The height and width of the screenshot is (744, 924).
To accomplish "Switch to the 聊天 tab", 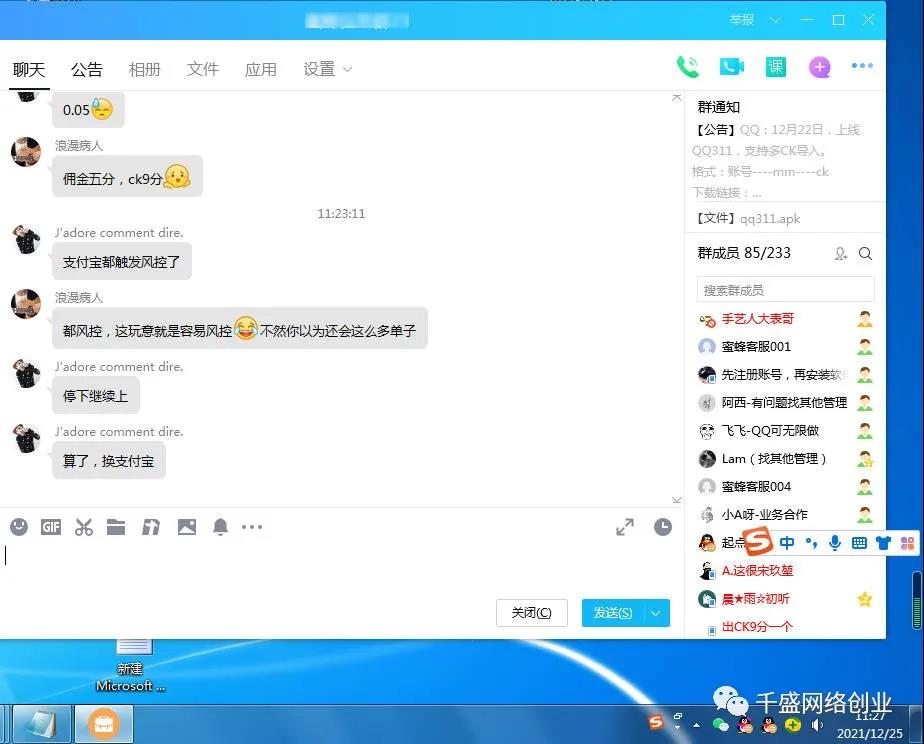I will click(x=29, y=70).
